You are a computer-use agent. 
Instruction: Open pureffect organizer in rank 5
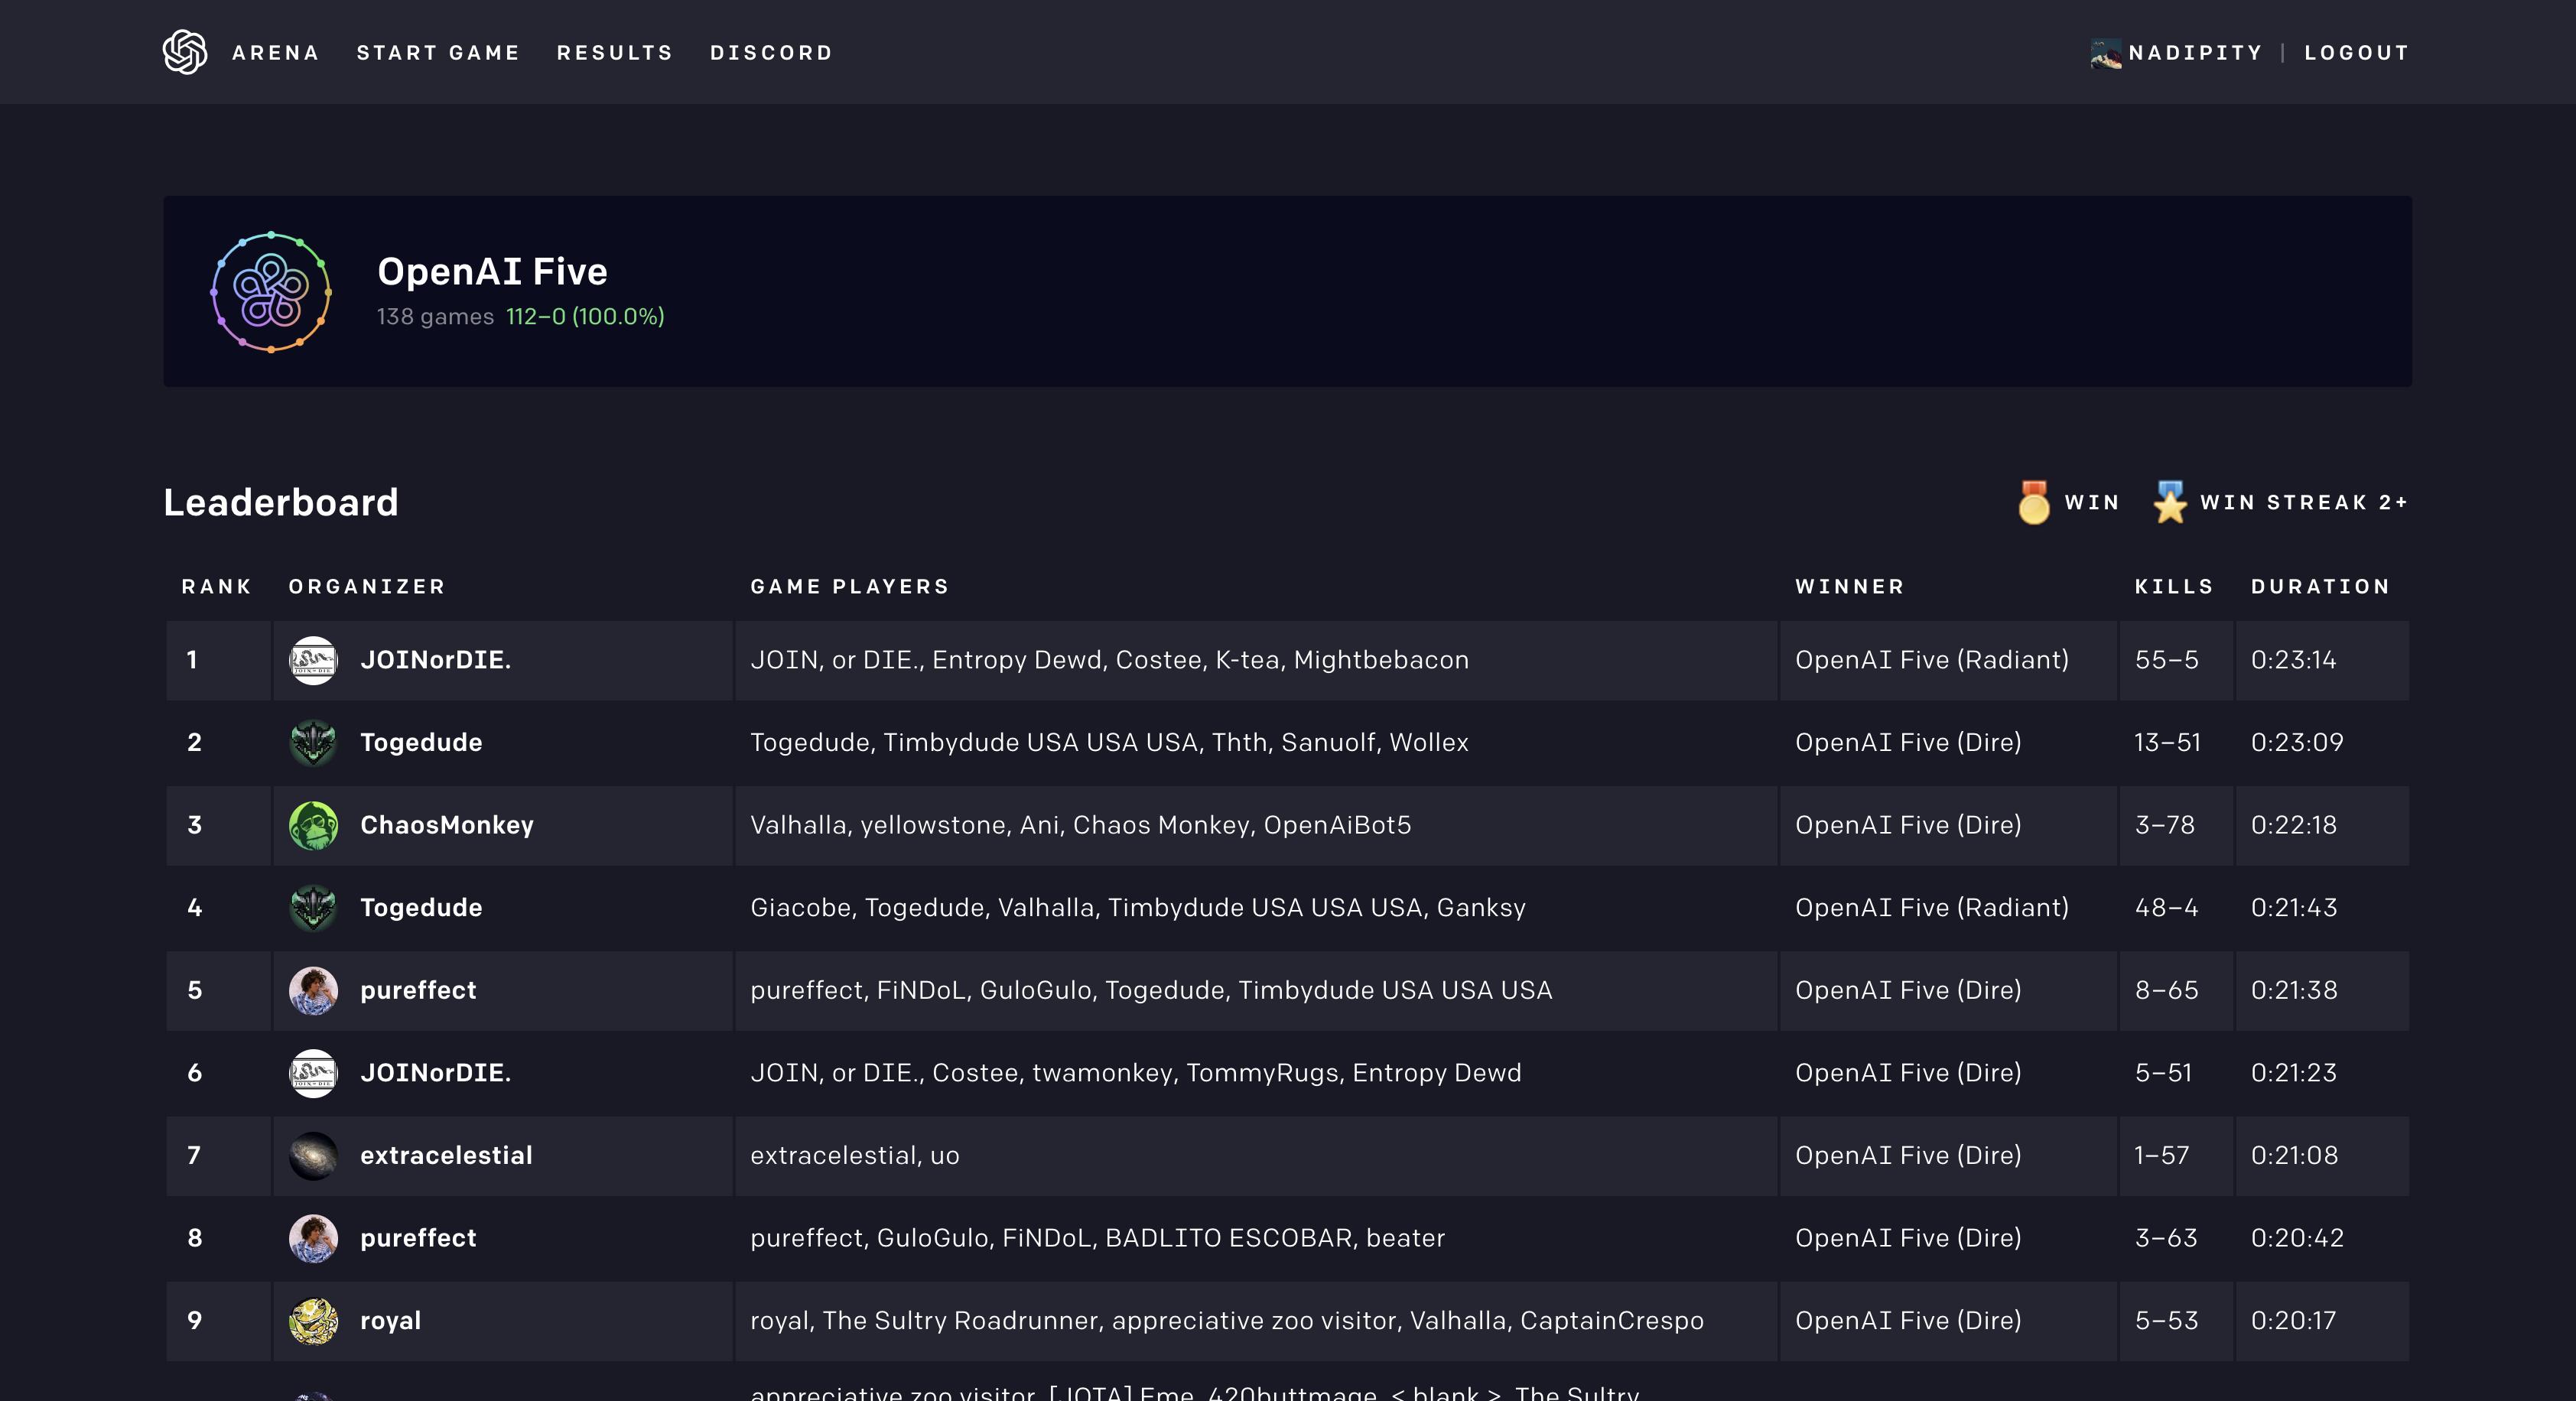(x=418, y=990)
